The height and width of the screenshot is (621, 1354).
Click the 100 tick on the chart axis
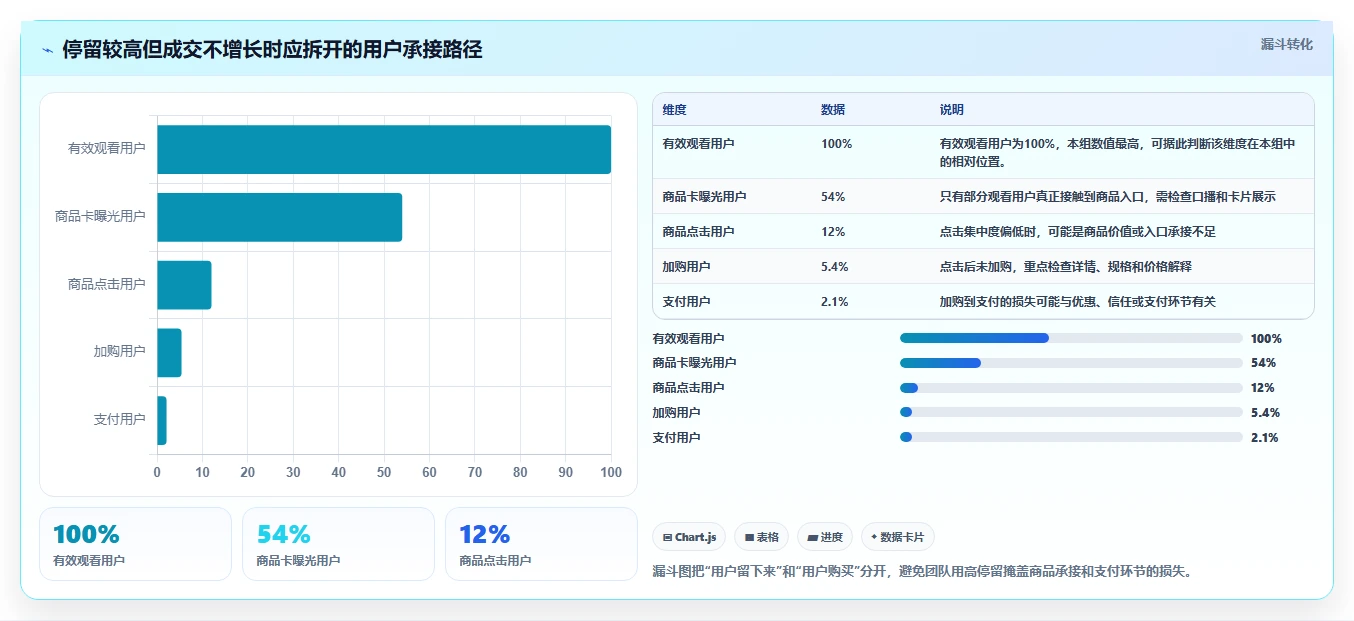pyautogui.click(x=610, y=472)
